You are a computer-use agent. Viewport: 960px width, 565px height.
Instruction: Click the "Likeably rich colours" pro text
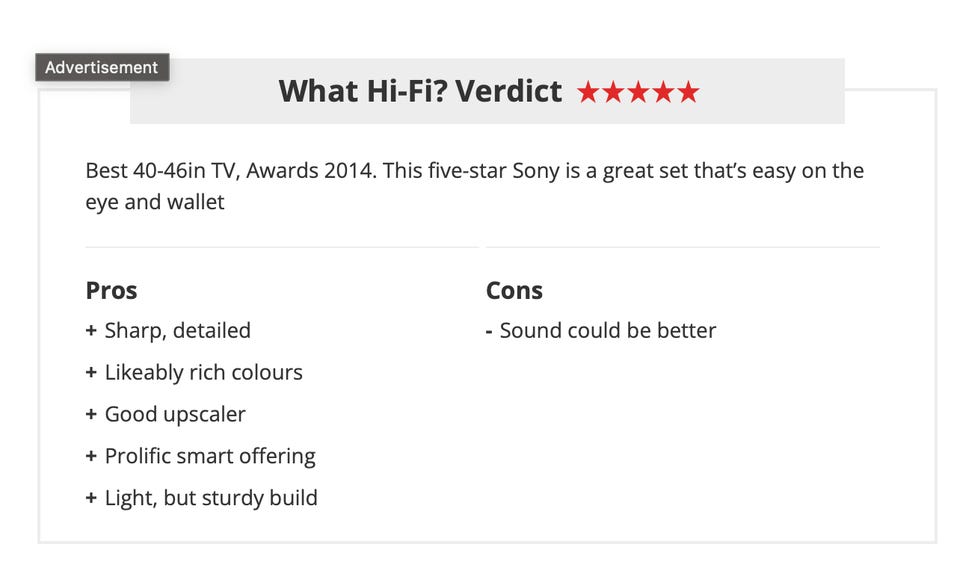[x=204, y=373]
